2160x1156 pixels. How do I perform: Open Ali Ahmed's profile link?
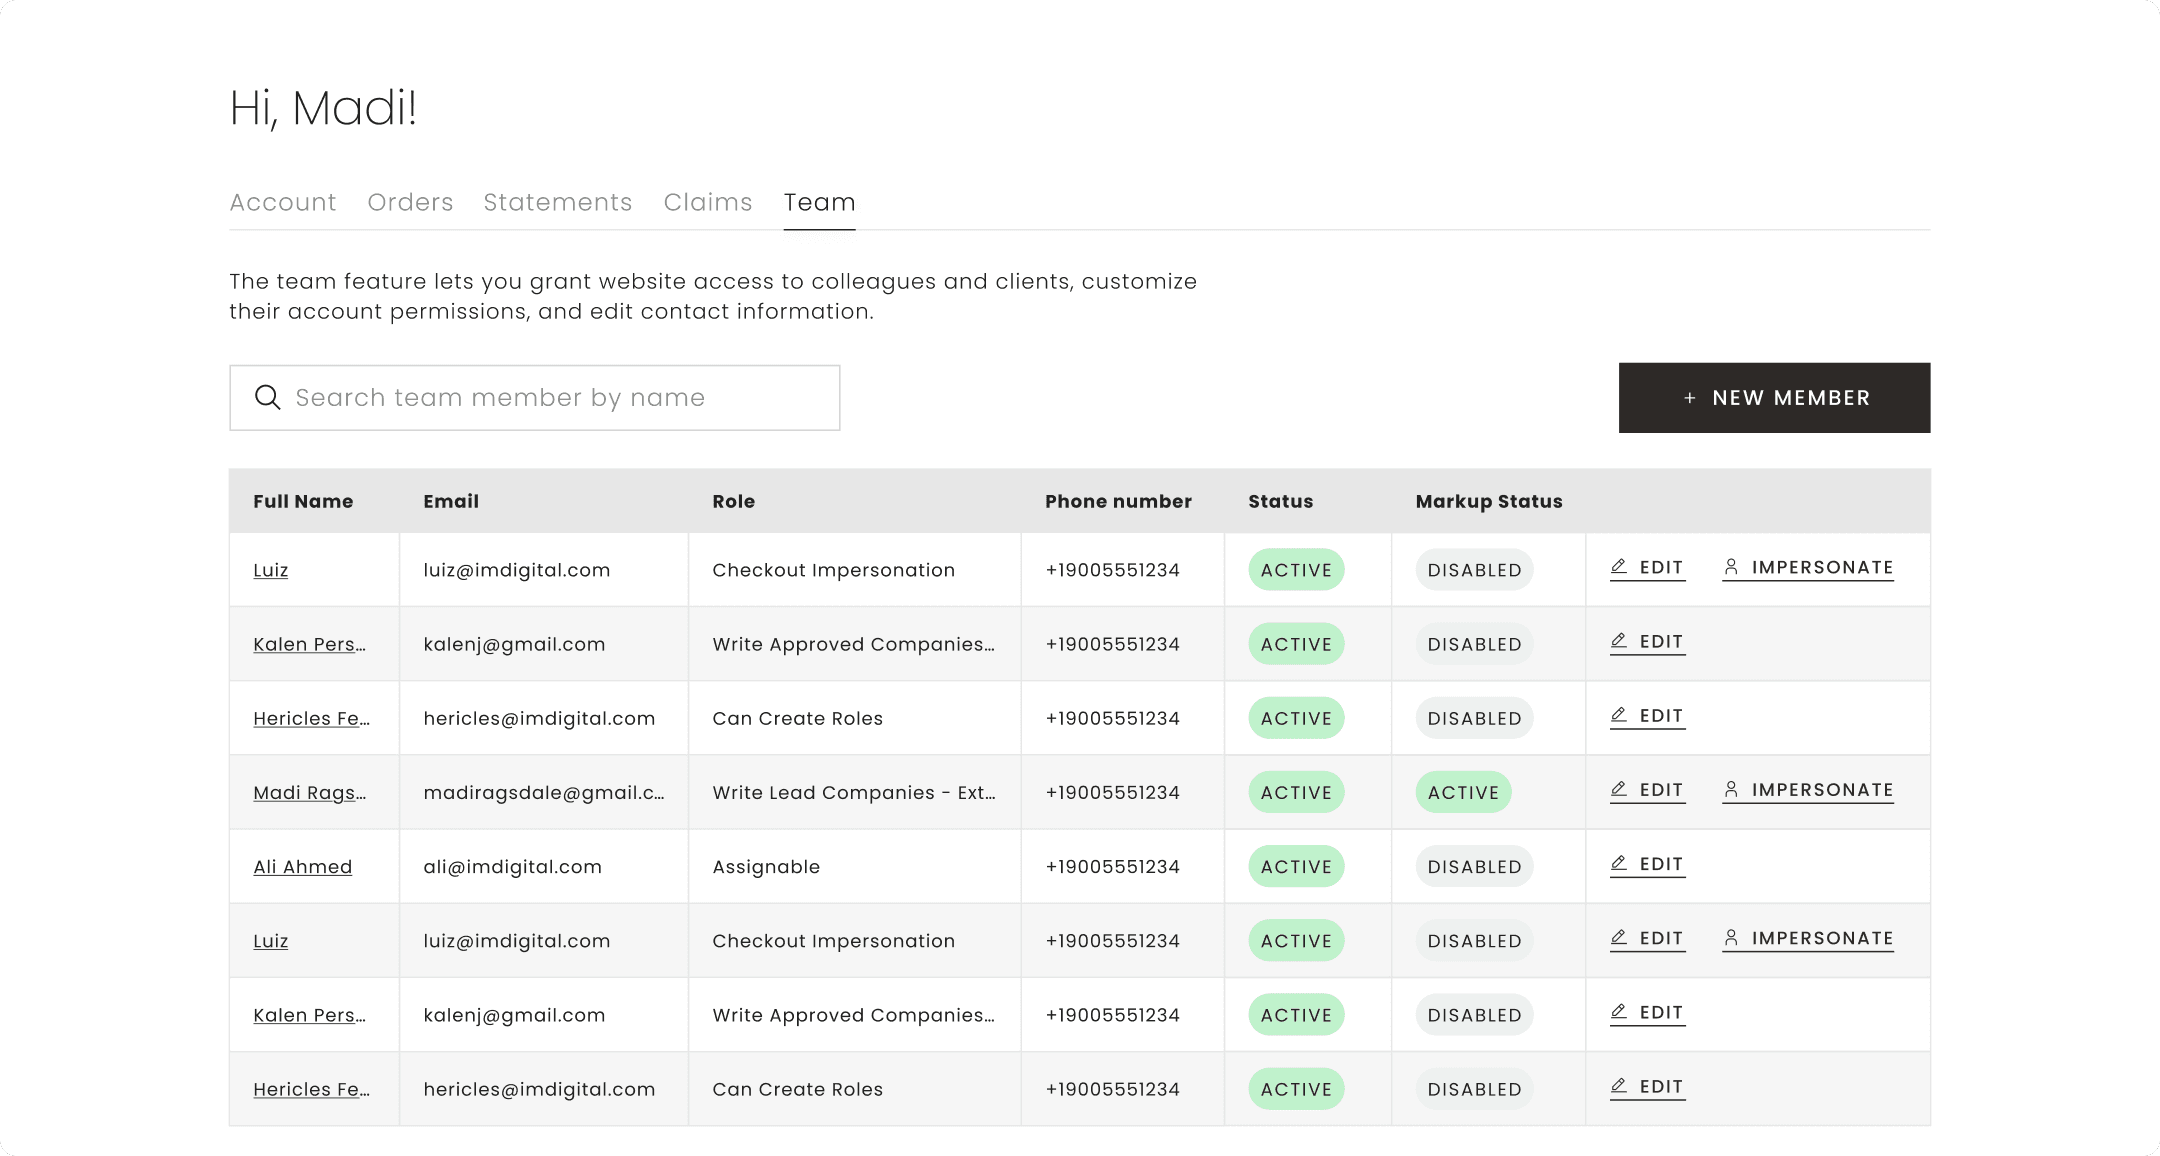[302, 866]
